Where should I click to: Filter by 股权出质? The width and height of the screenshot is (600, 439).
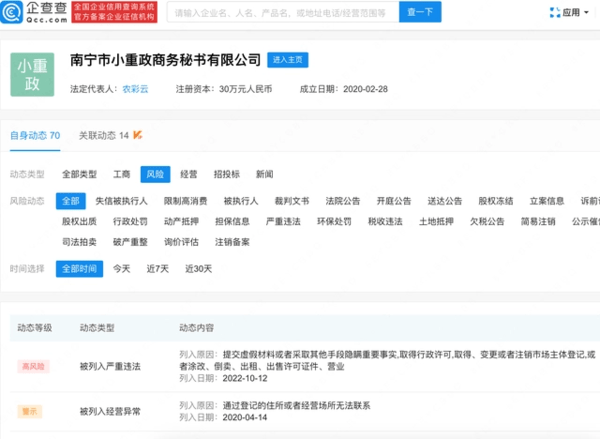point(79,222)
